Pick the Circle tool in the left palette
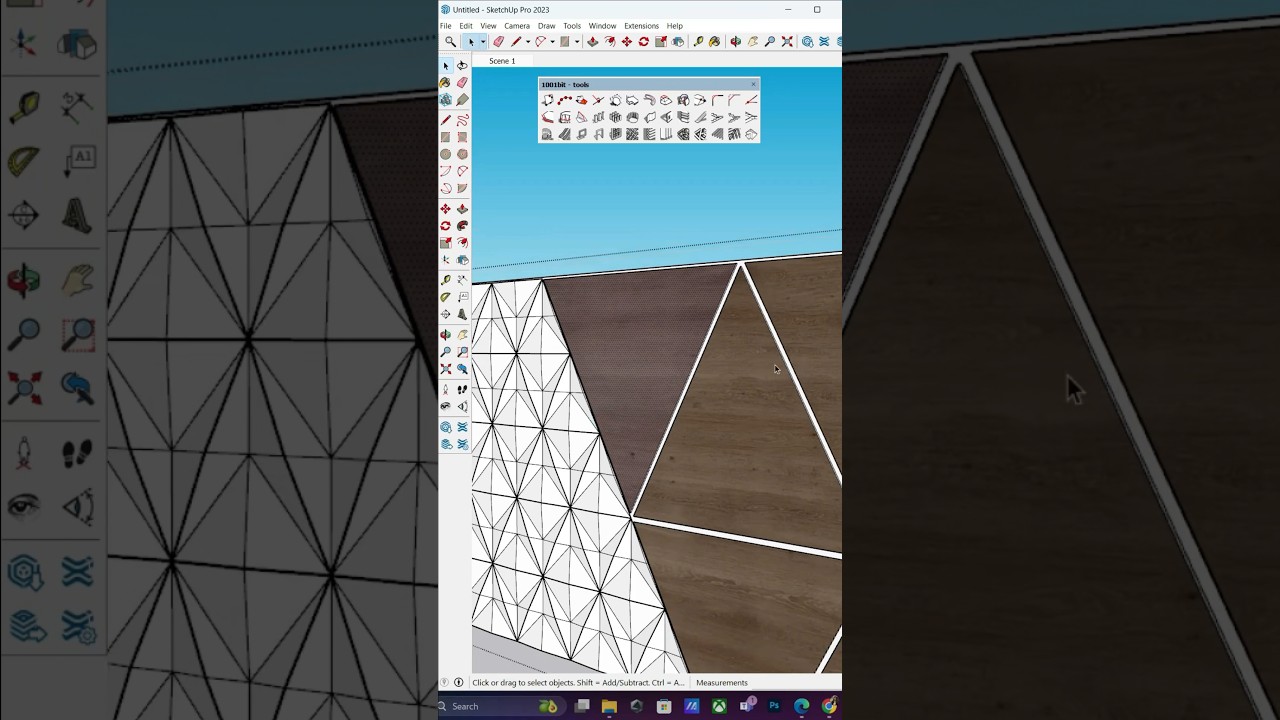Image resolution: width=1280 pixels, height=720 pixels. tap(445, 154)
